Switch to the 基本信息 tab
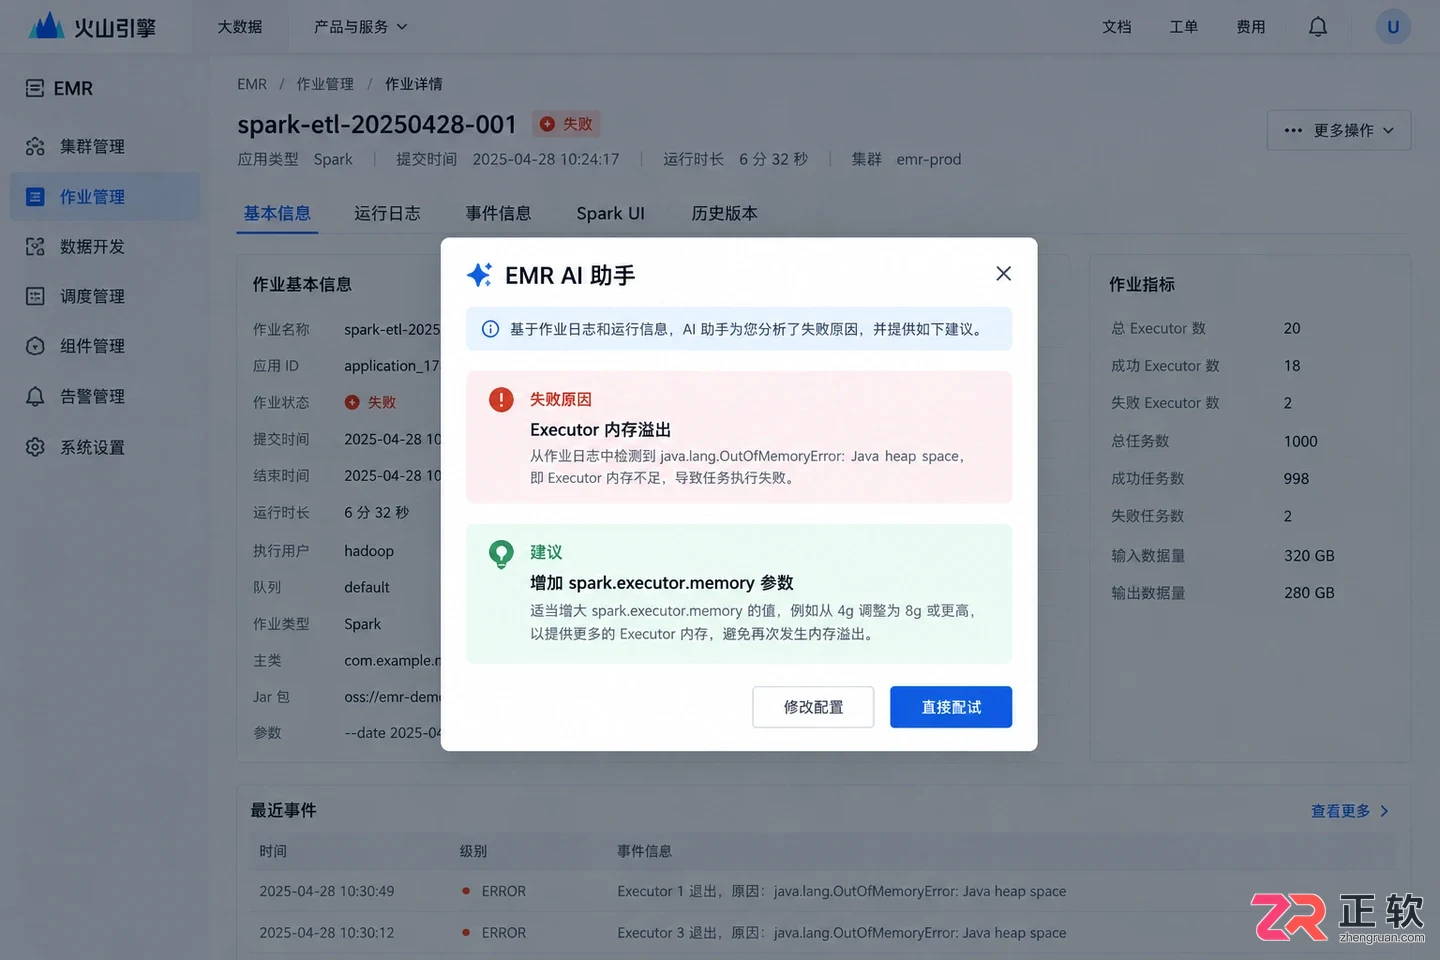 point(277,214)
